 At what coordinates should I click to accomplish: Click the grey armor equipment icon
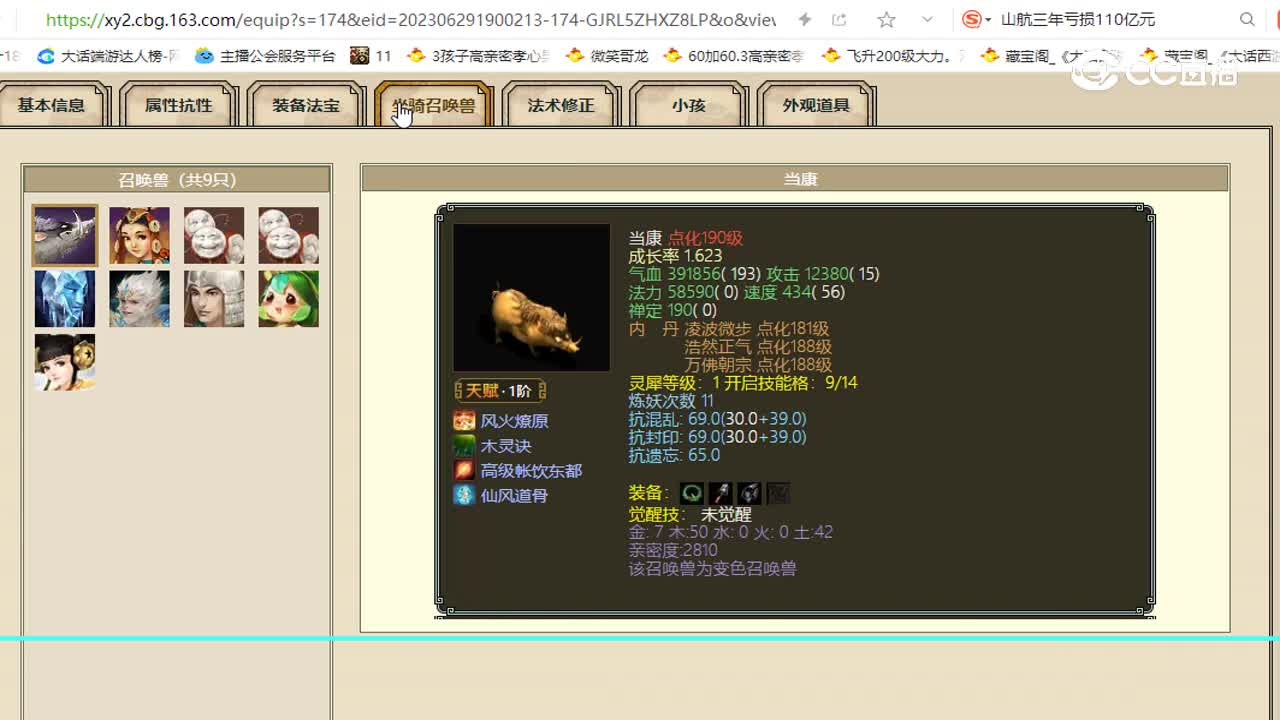pyautogui.click(x=749, y=493)
